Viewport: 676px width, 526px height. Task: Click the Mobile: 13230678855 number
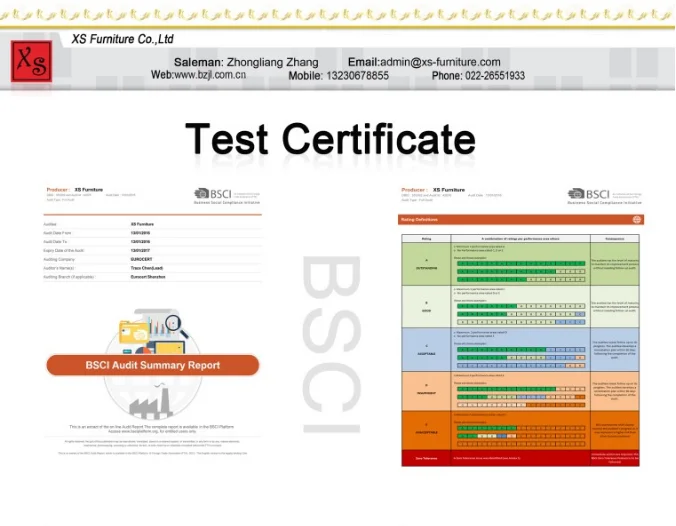338,75
